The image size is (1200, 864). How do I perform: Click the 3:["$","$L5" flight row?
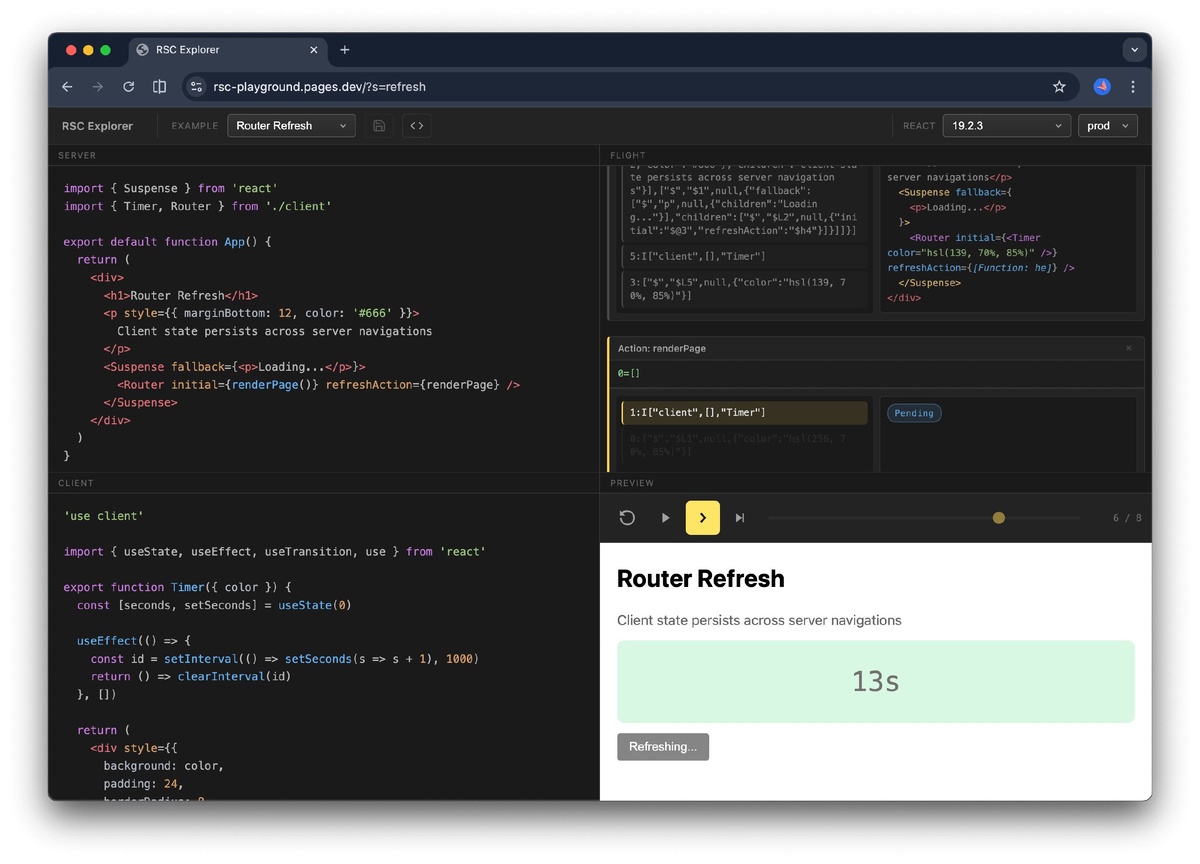[x=744, y=289]
